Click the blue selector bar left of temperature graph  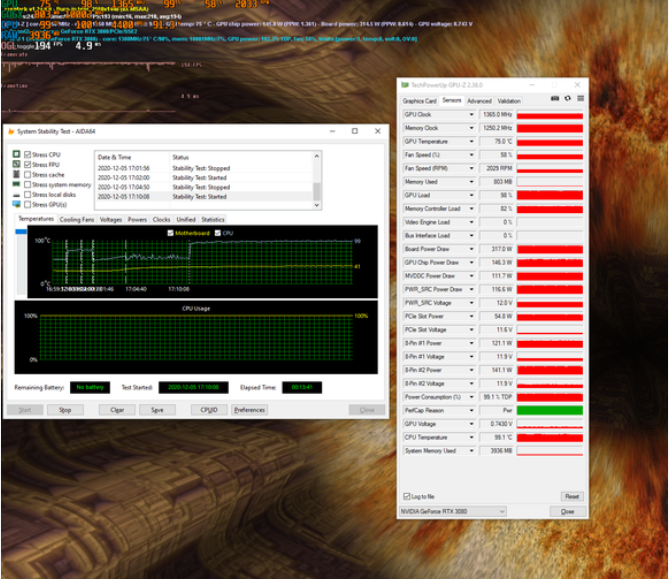[x=21, y=232]
